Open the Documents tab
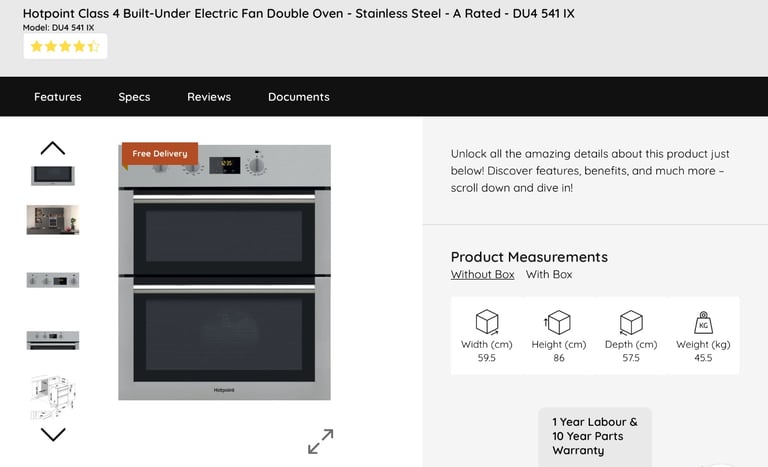768x467 pixels. 299,97
